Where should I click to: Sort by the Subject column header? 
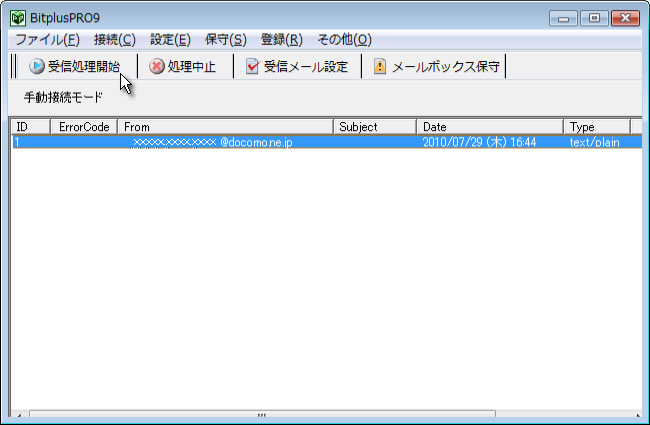tap(375, 127)
